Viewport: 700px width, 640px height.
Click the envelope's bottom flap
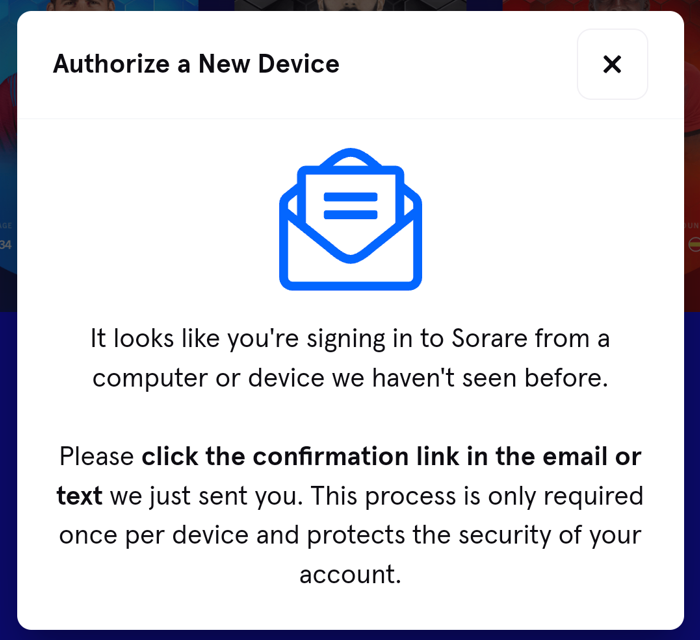tap(350, 254)
